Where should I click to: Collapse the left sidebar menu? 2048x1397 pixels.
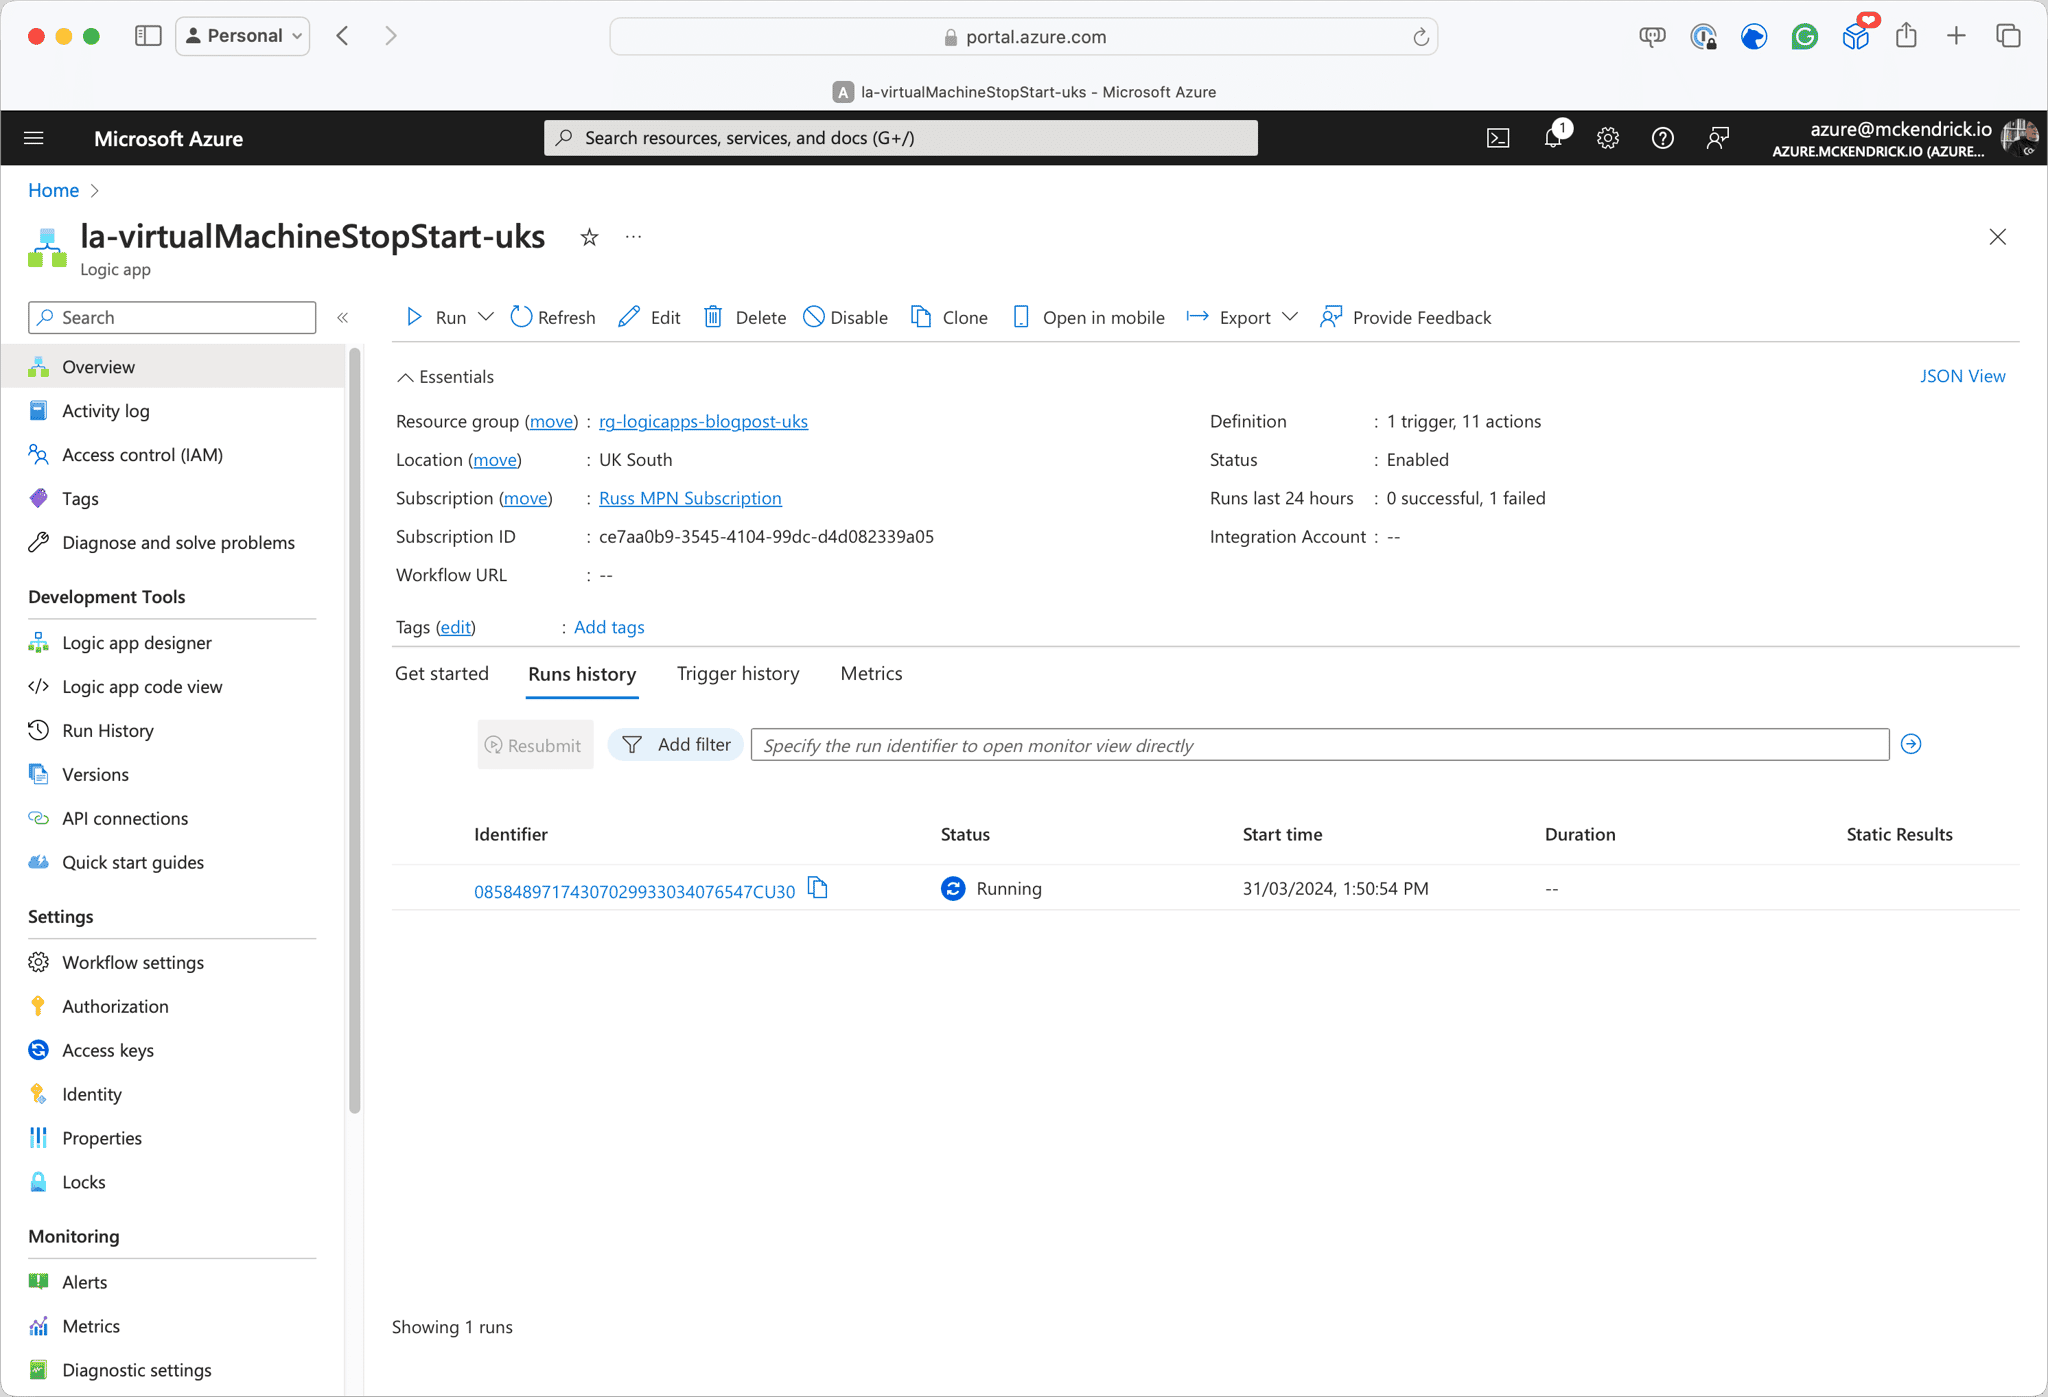(342, 317)
